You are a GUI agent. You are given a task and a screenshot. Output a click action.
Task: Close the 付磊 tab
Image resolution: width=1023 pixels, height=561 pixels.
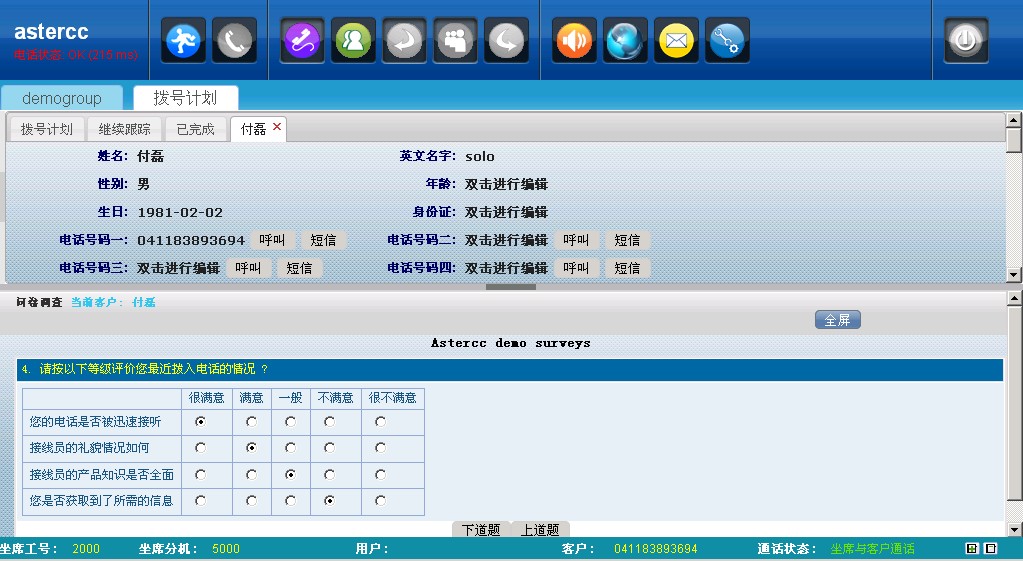pyautogui.click(x=277, y=127)
